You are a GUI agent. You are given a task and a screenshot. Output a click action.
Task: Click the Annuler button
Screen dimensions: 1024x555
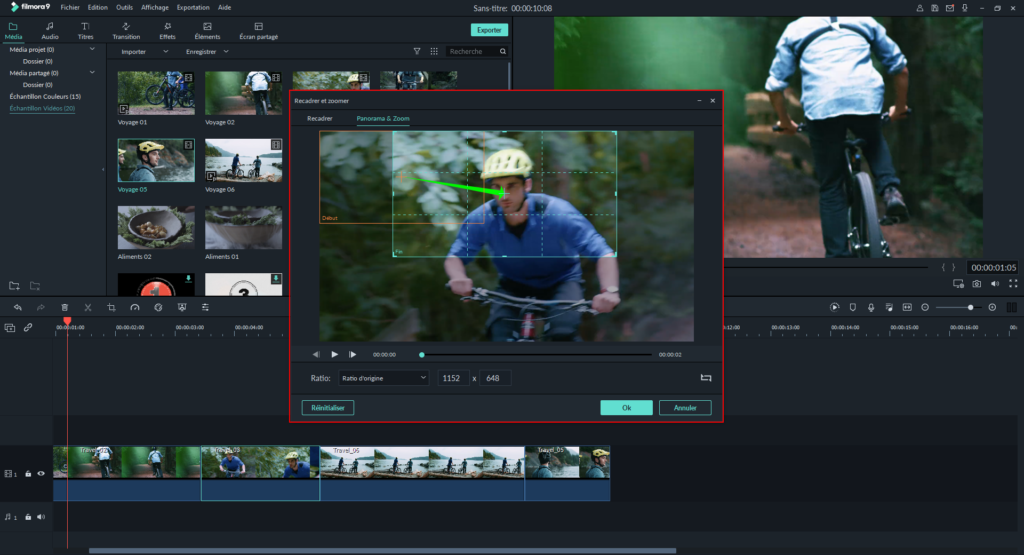pyautogui.click(x=685, y=407)
